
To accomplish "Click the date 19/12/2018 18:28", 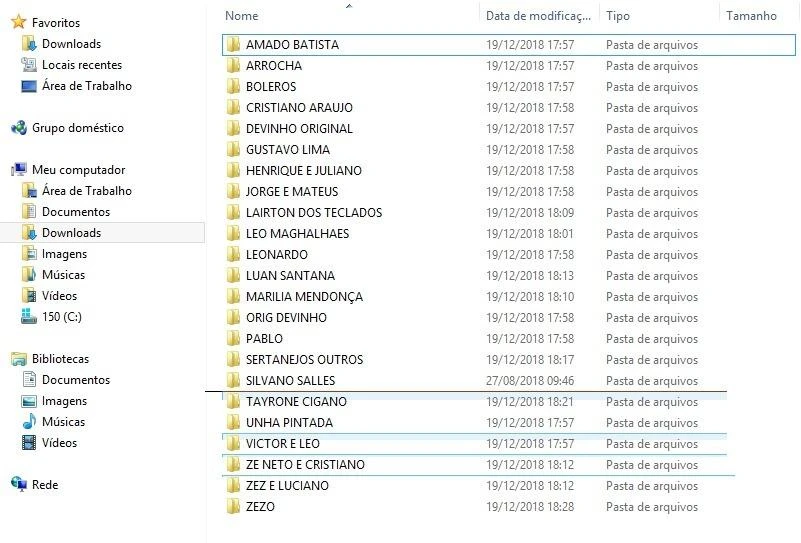I will coord(530,507).
